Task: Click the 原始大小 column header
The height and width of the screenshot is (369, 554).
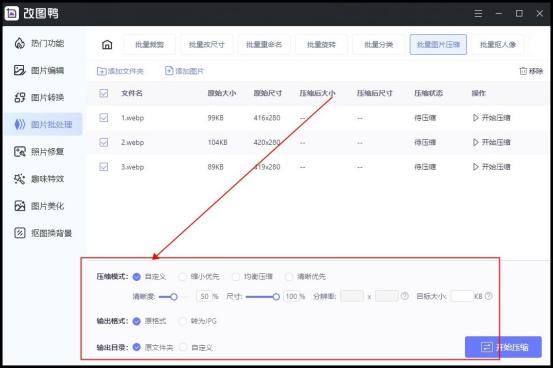Action: 222,93
